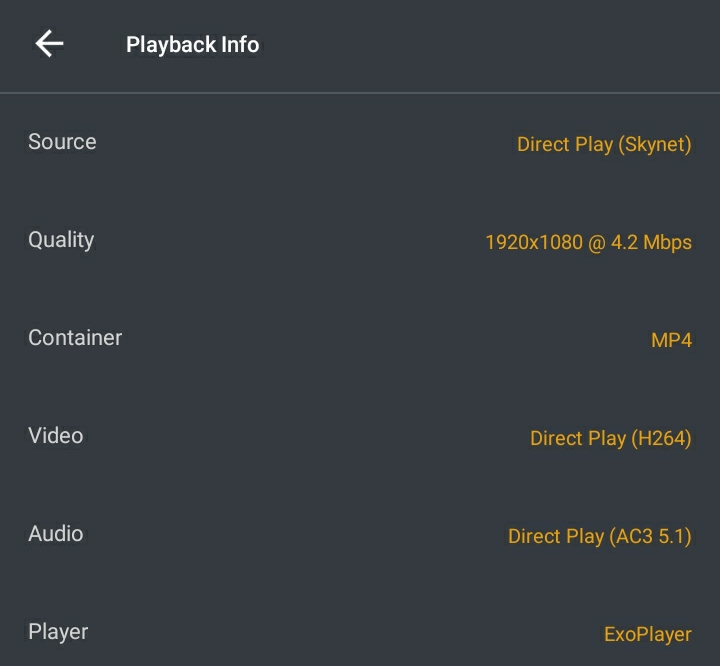This screenshot has width=720, height=666.
Task: Click the MP4 container value
Action: (x=671, y=340)
